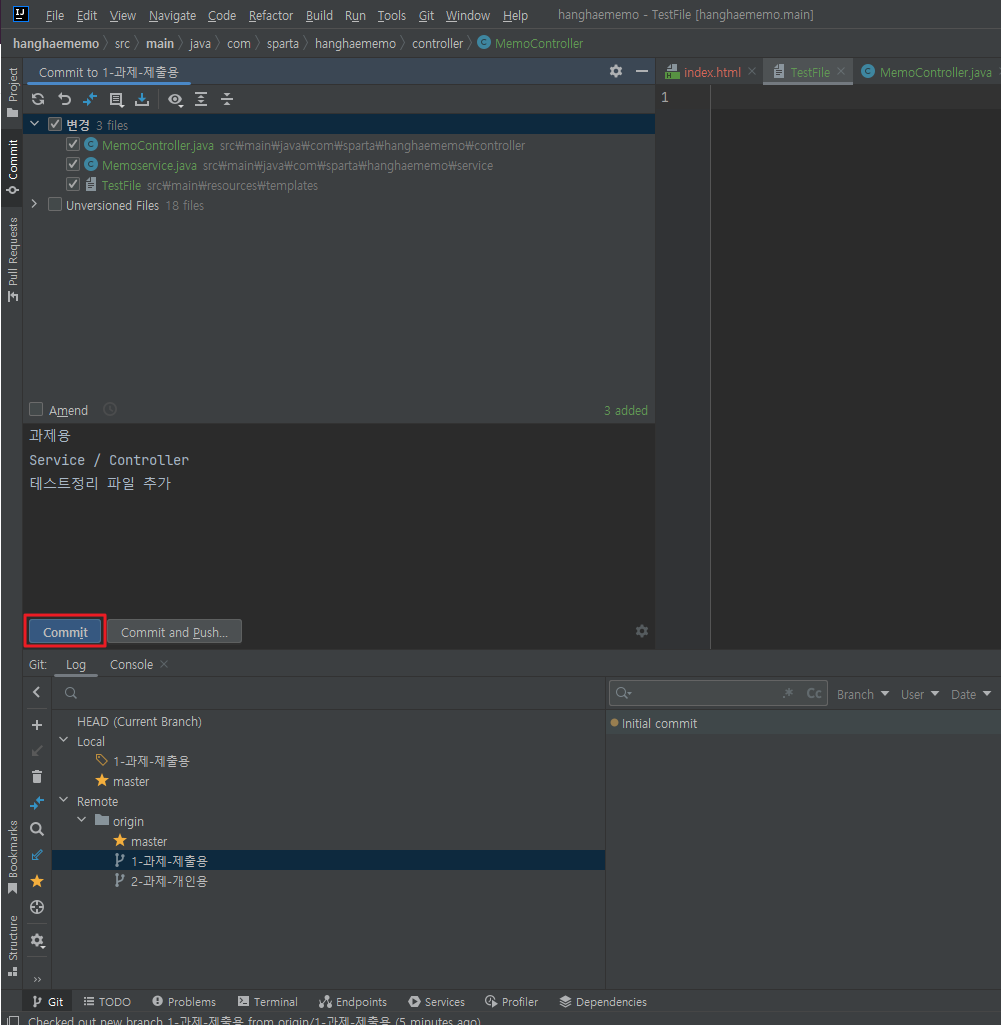Open the Dependencies tool window
The width and height of the screenshot is (1001, 1025).
pos(603,1002)
